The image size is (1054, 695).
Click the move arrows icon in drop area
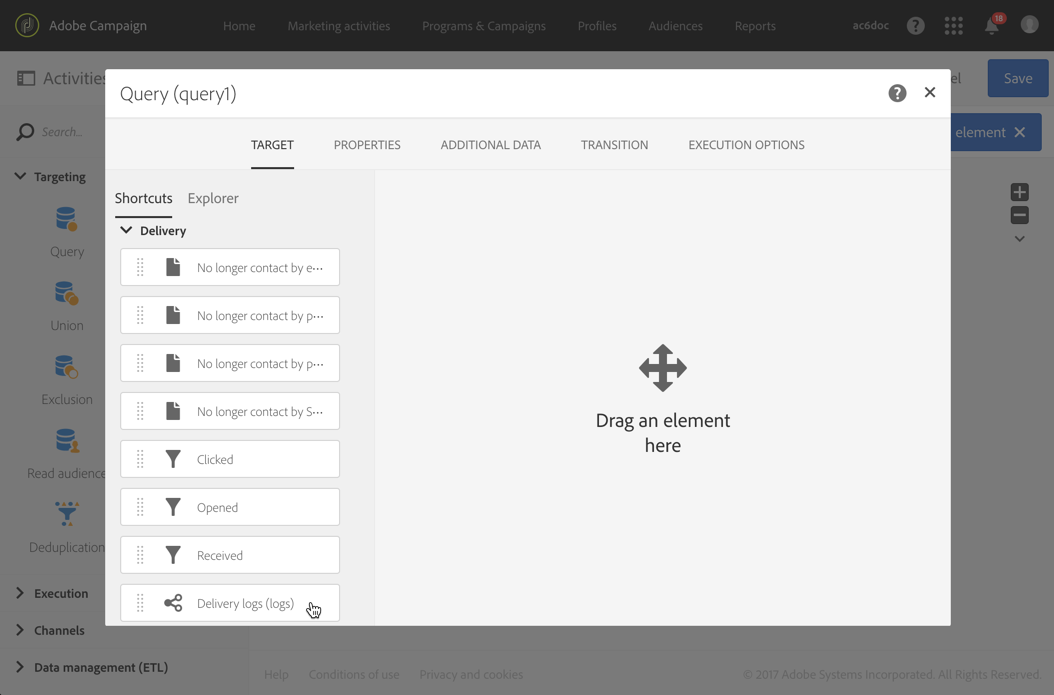pos(663,368)
